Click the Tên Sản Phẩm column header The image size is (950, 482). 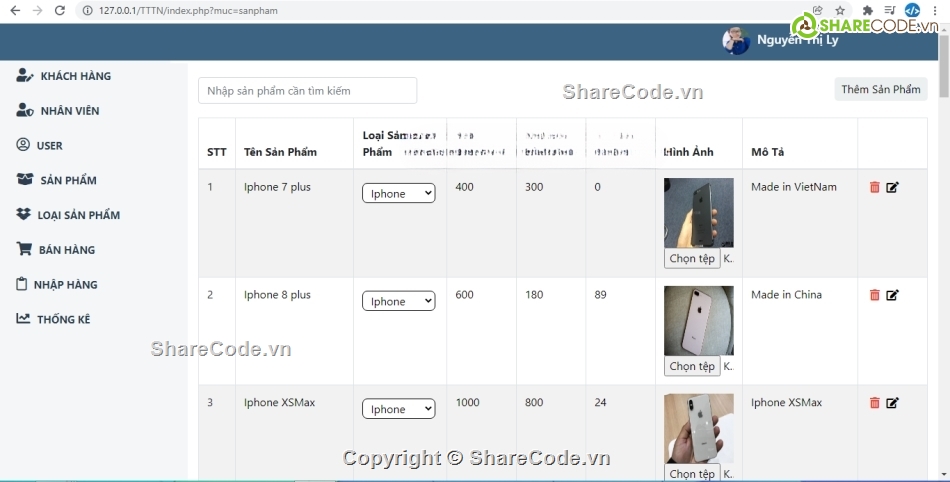coord(281,152)
